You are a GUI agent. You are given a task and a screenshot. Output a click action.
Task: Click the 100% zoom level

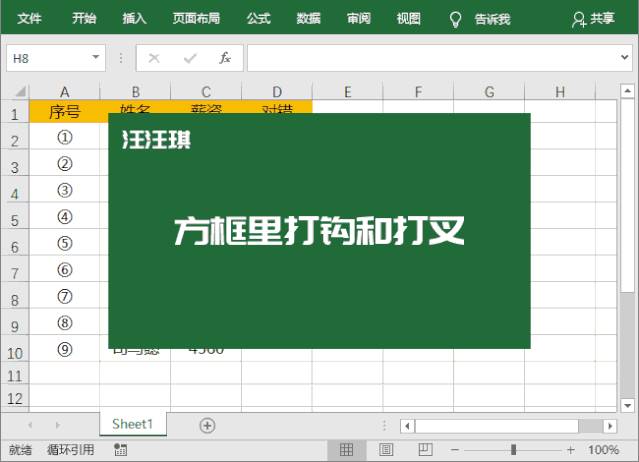pos(604,450)
